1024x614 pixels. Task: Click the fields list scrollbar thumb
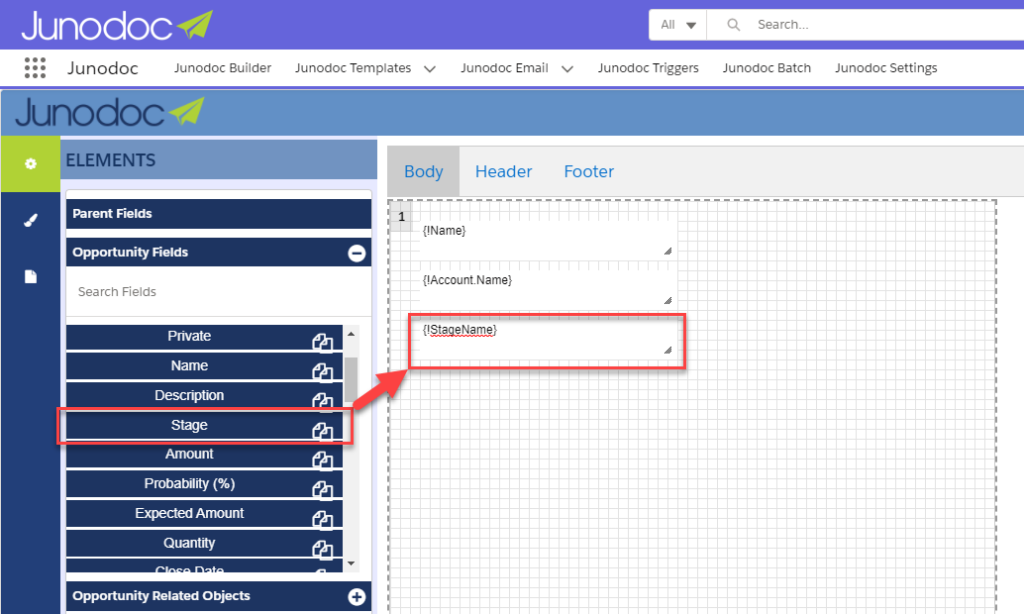pos(351,380)
